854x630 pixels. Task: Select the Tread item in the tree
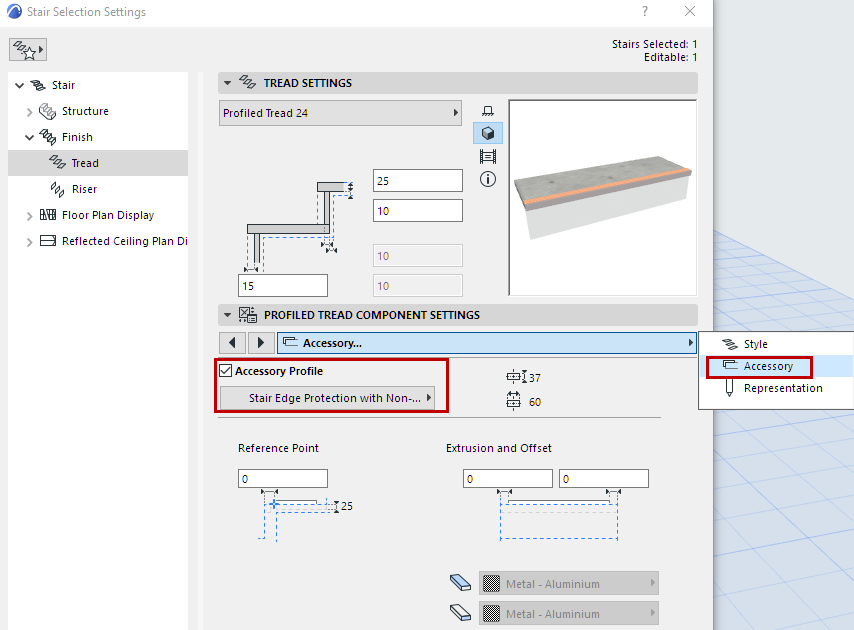click(x=98, y=163)
